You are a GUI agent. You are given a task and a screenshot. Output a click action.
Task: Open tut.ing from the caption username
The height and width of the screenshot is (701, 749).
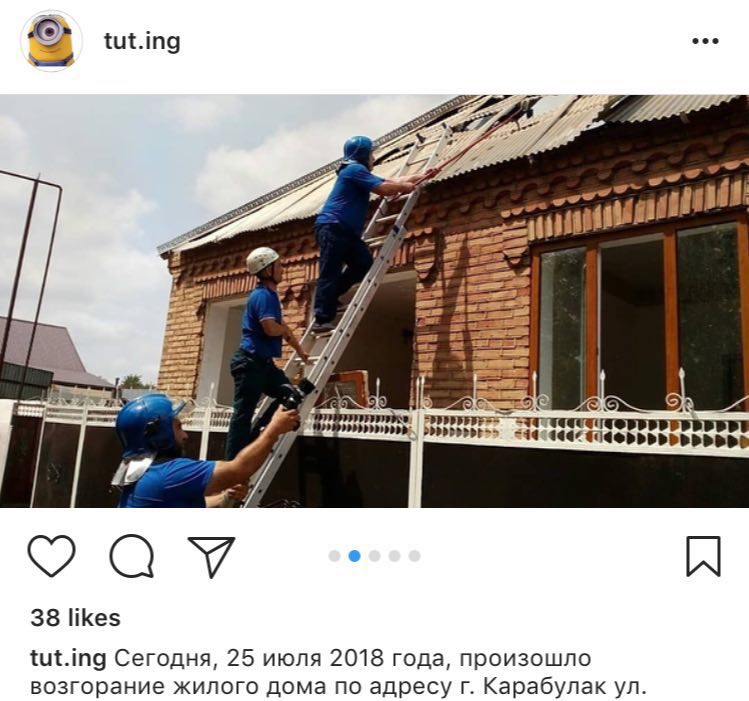pos(68,659)
